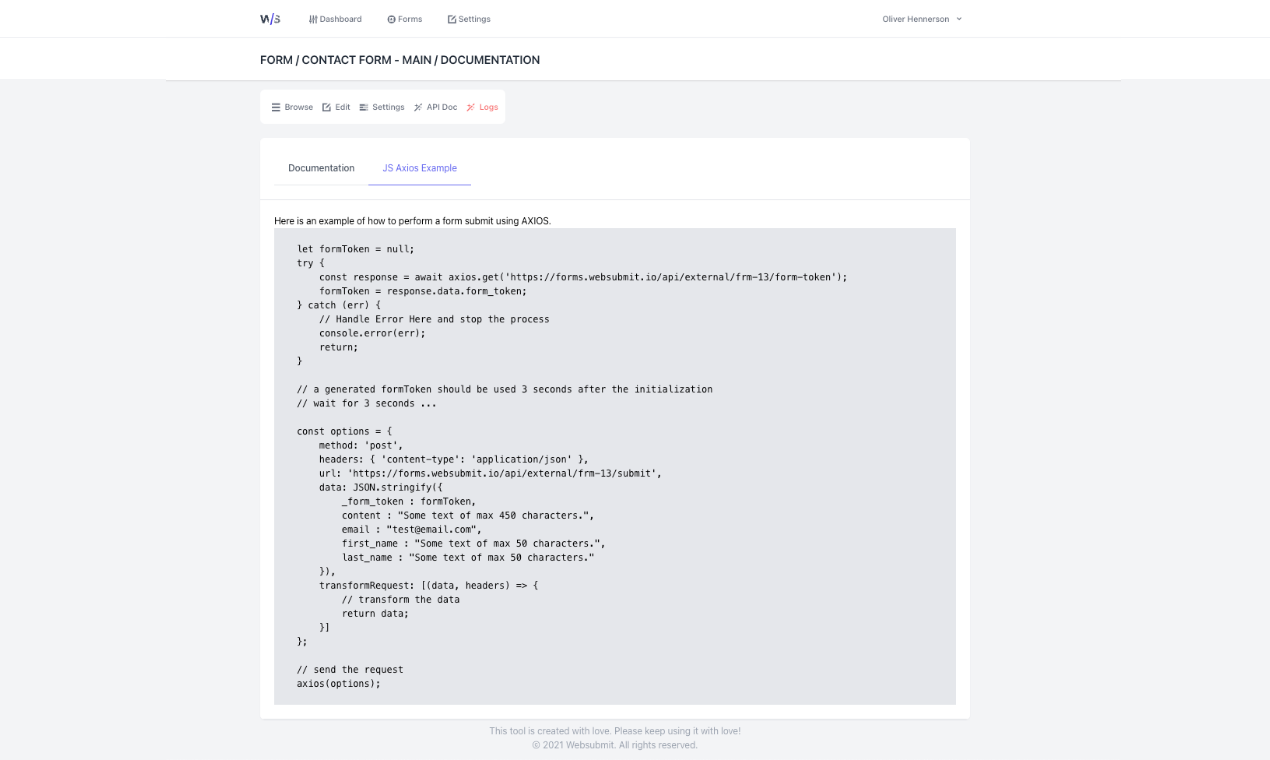Open the Dashboard using its navbar icon
Viewport: 1270px width, 760px height.
tap(315, 18)
